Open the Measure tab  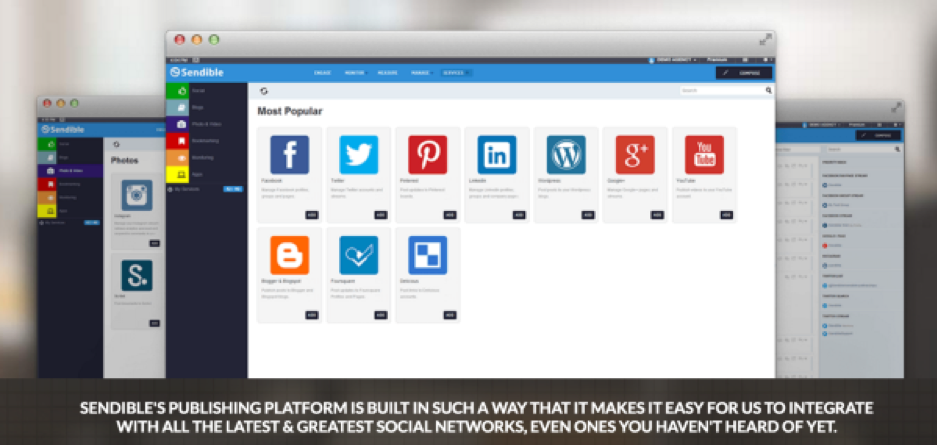pyautogui.click(x=388, y=73)
